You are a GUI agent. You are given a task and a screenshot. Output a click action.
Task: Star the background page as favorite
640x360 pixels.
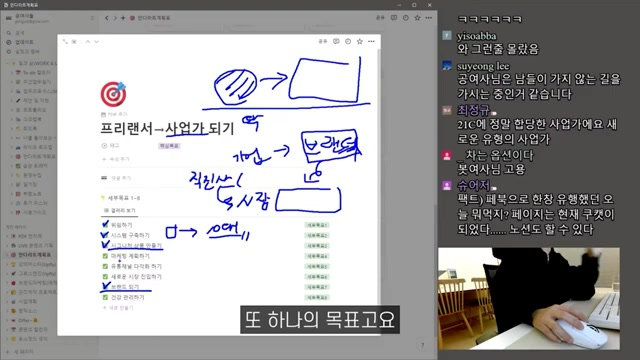coord(417,18)
